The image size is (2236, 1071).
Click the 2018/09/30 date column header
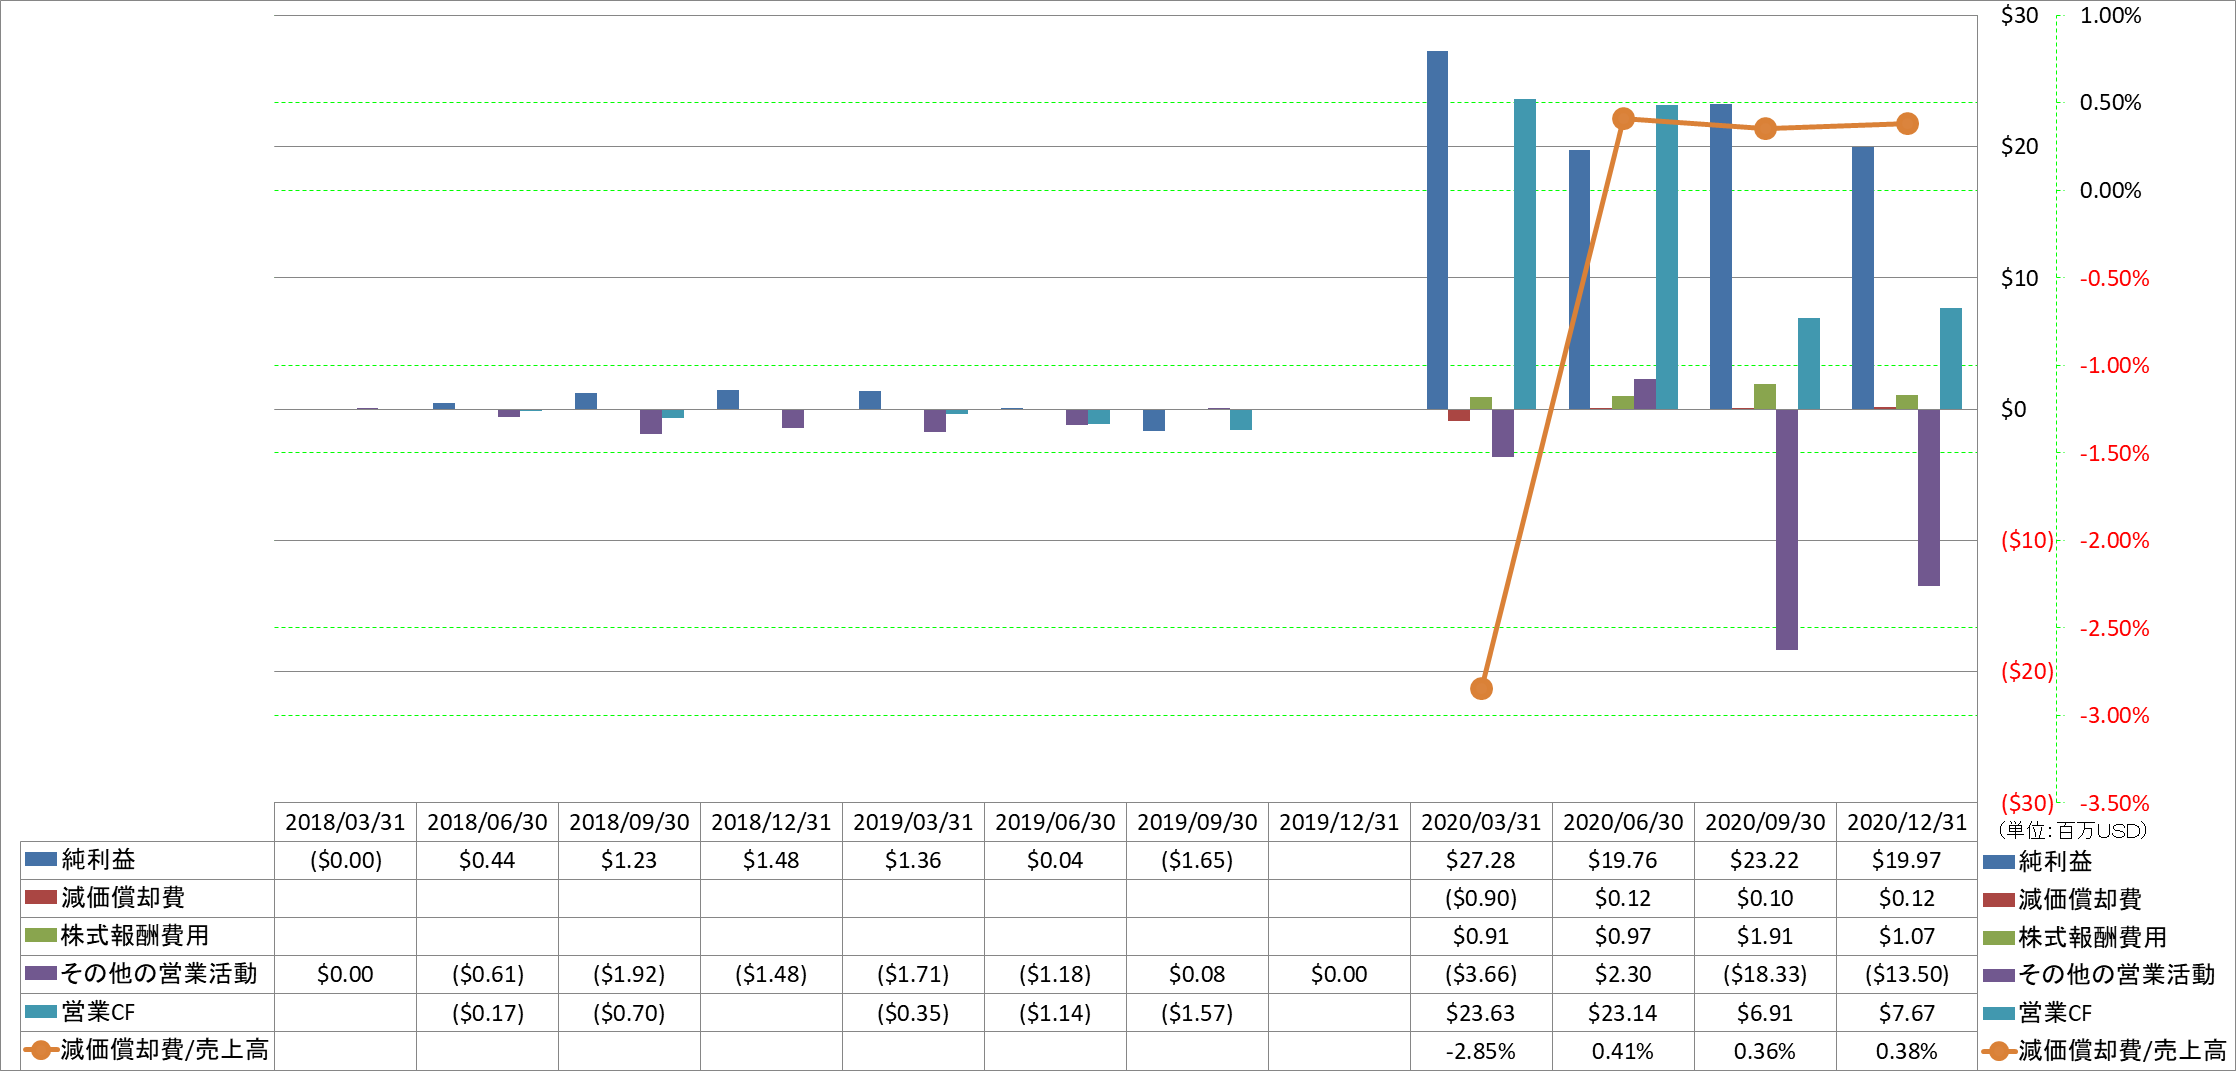point(629,822)
